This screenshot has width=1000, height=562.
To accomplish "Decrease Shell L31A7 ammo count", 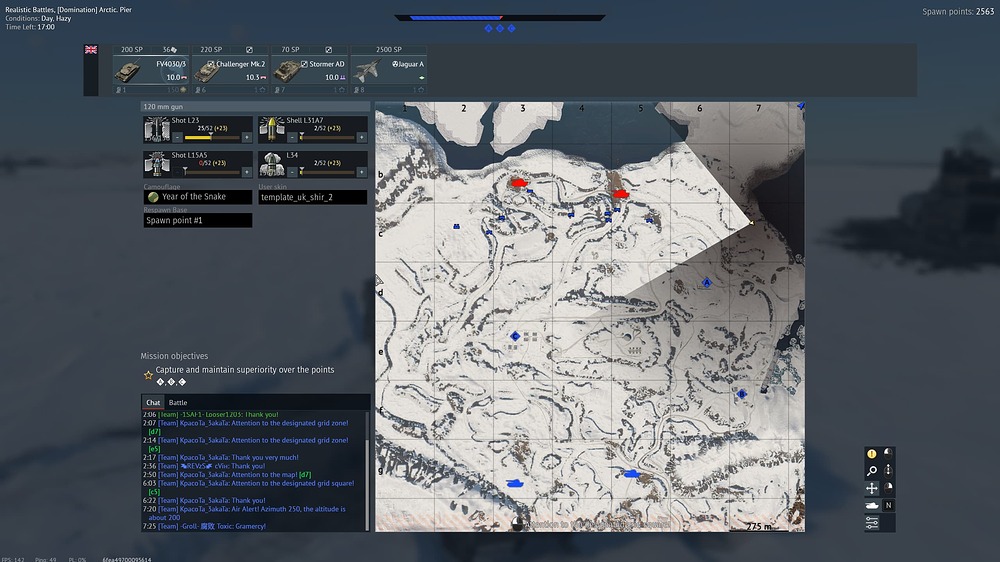I will click(292, 137).
